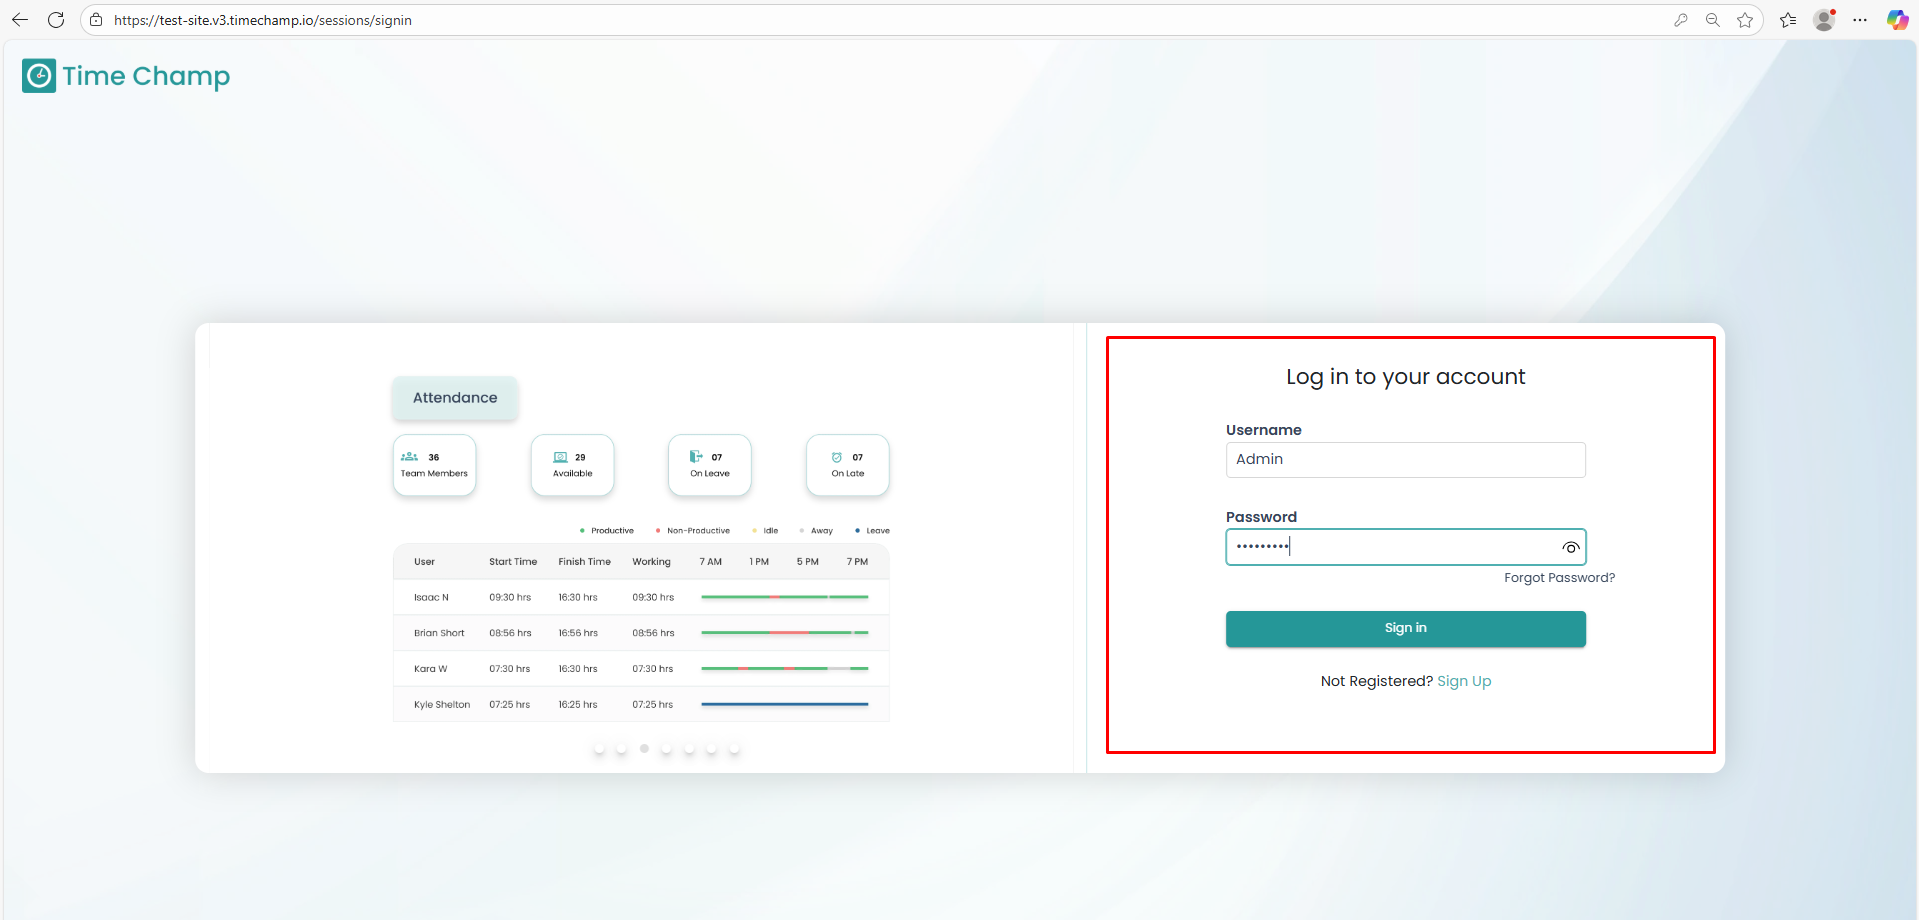Follow the Sign Up link
Image resolution: width=1919 pixels, height=920 pixels.
tap(1464, 681)
